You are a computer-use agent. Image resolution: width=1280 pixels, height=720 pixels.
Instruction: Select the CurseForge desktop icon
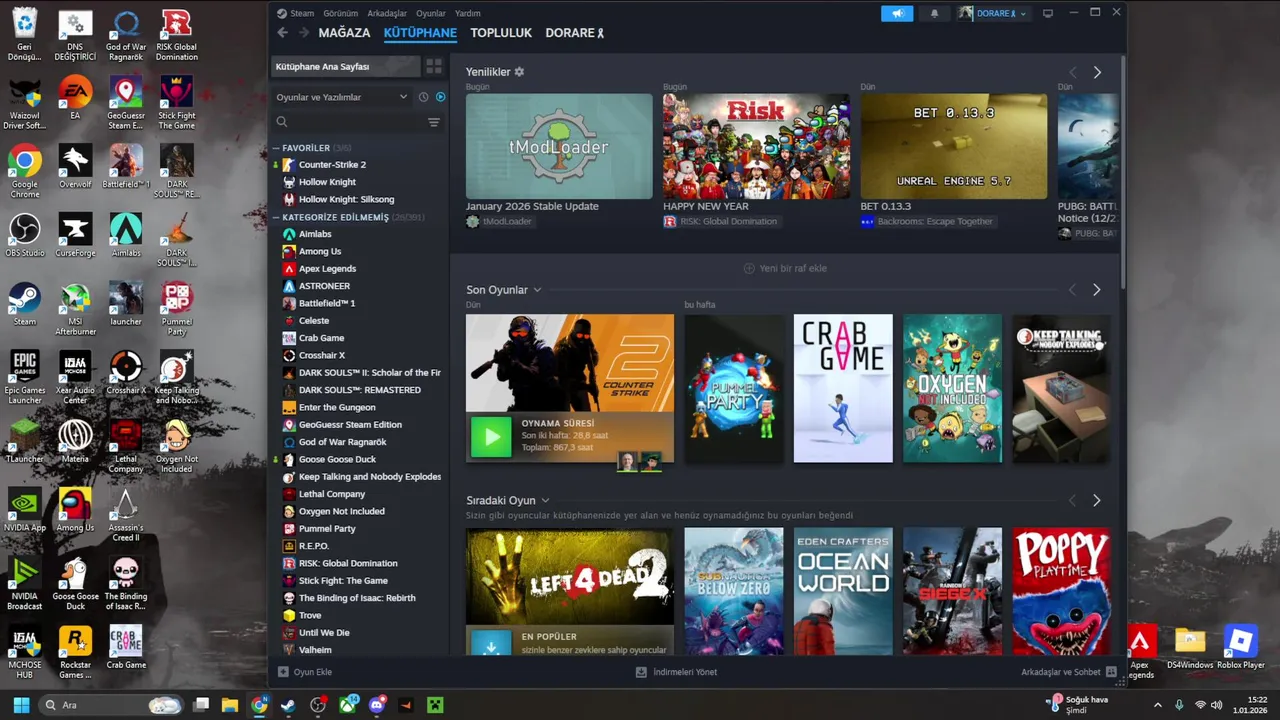click(x=75, y=236)
